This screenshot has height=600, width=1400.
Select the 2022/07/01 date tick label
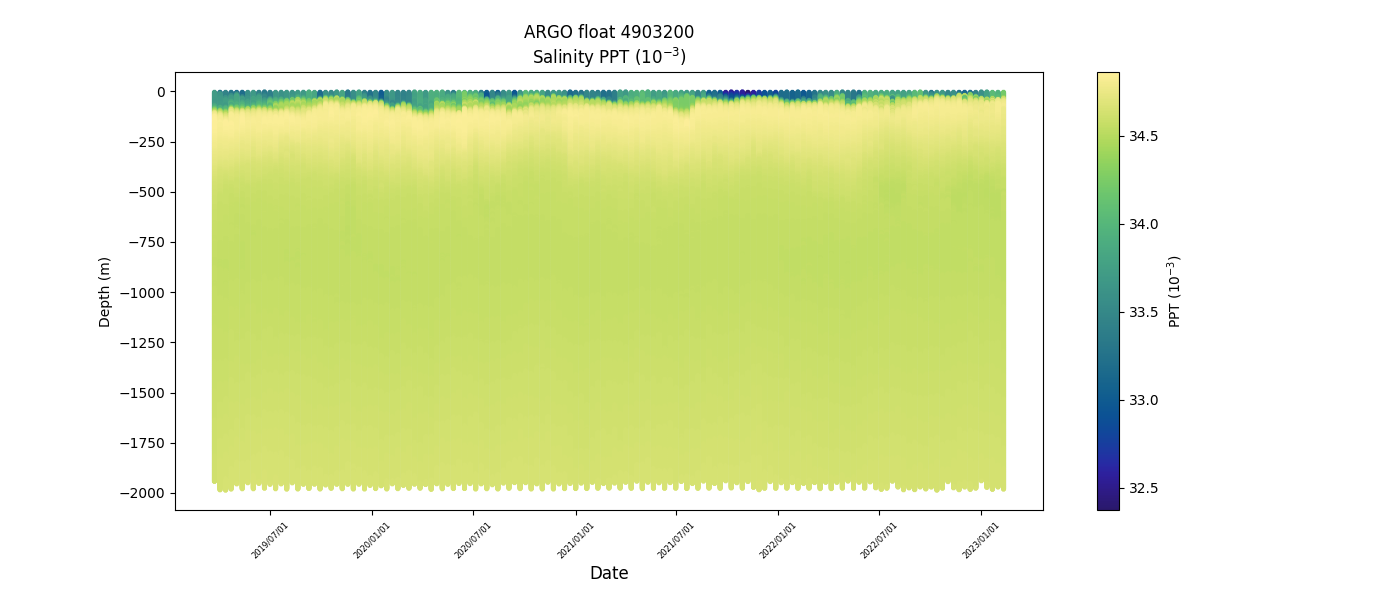click(x=879, y=539)
